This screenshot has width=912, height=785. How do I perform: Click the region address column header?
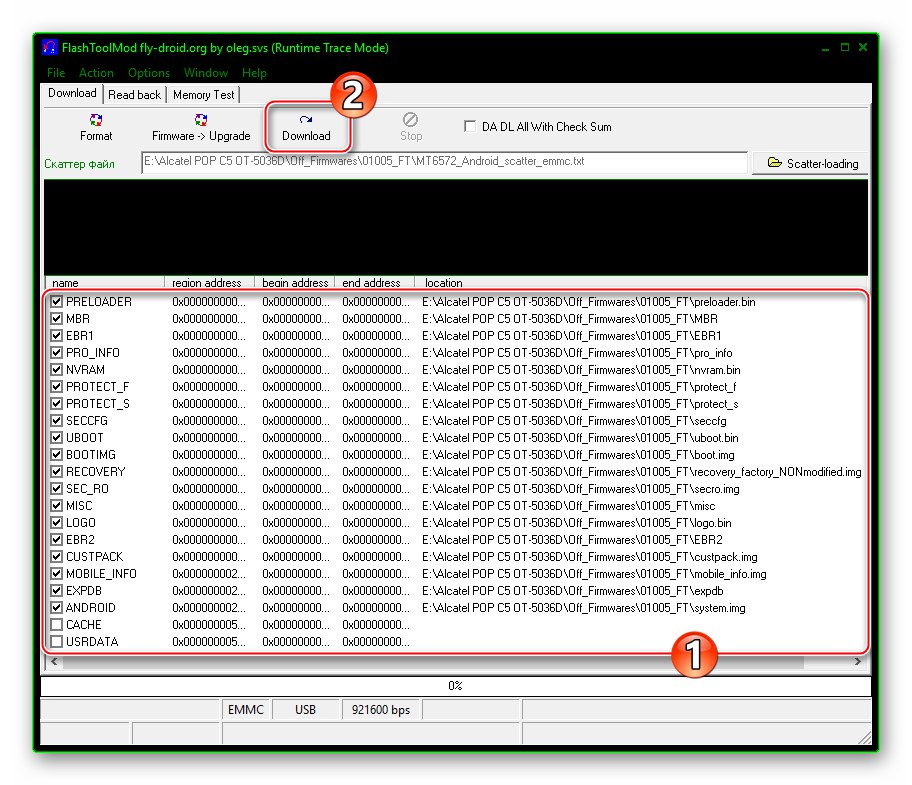pos(209,283)
